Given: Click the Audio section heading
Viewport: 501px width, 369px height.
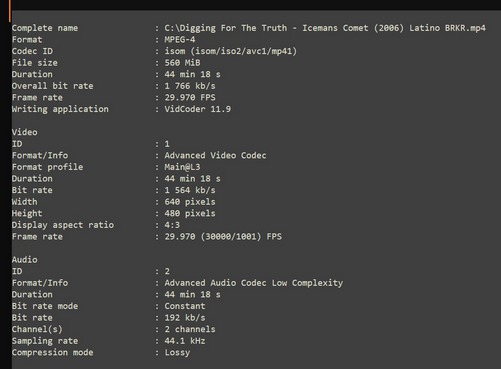Looking at the screenshot, I should (x=25, y=260).
